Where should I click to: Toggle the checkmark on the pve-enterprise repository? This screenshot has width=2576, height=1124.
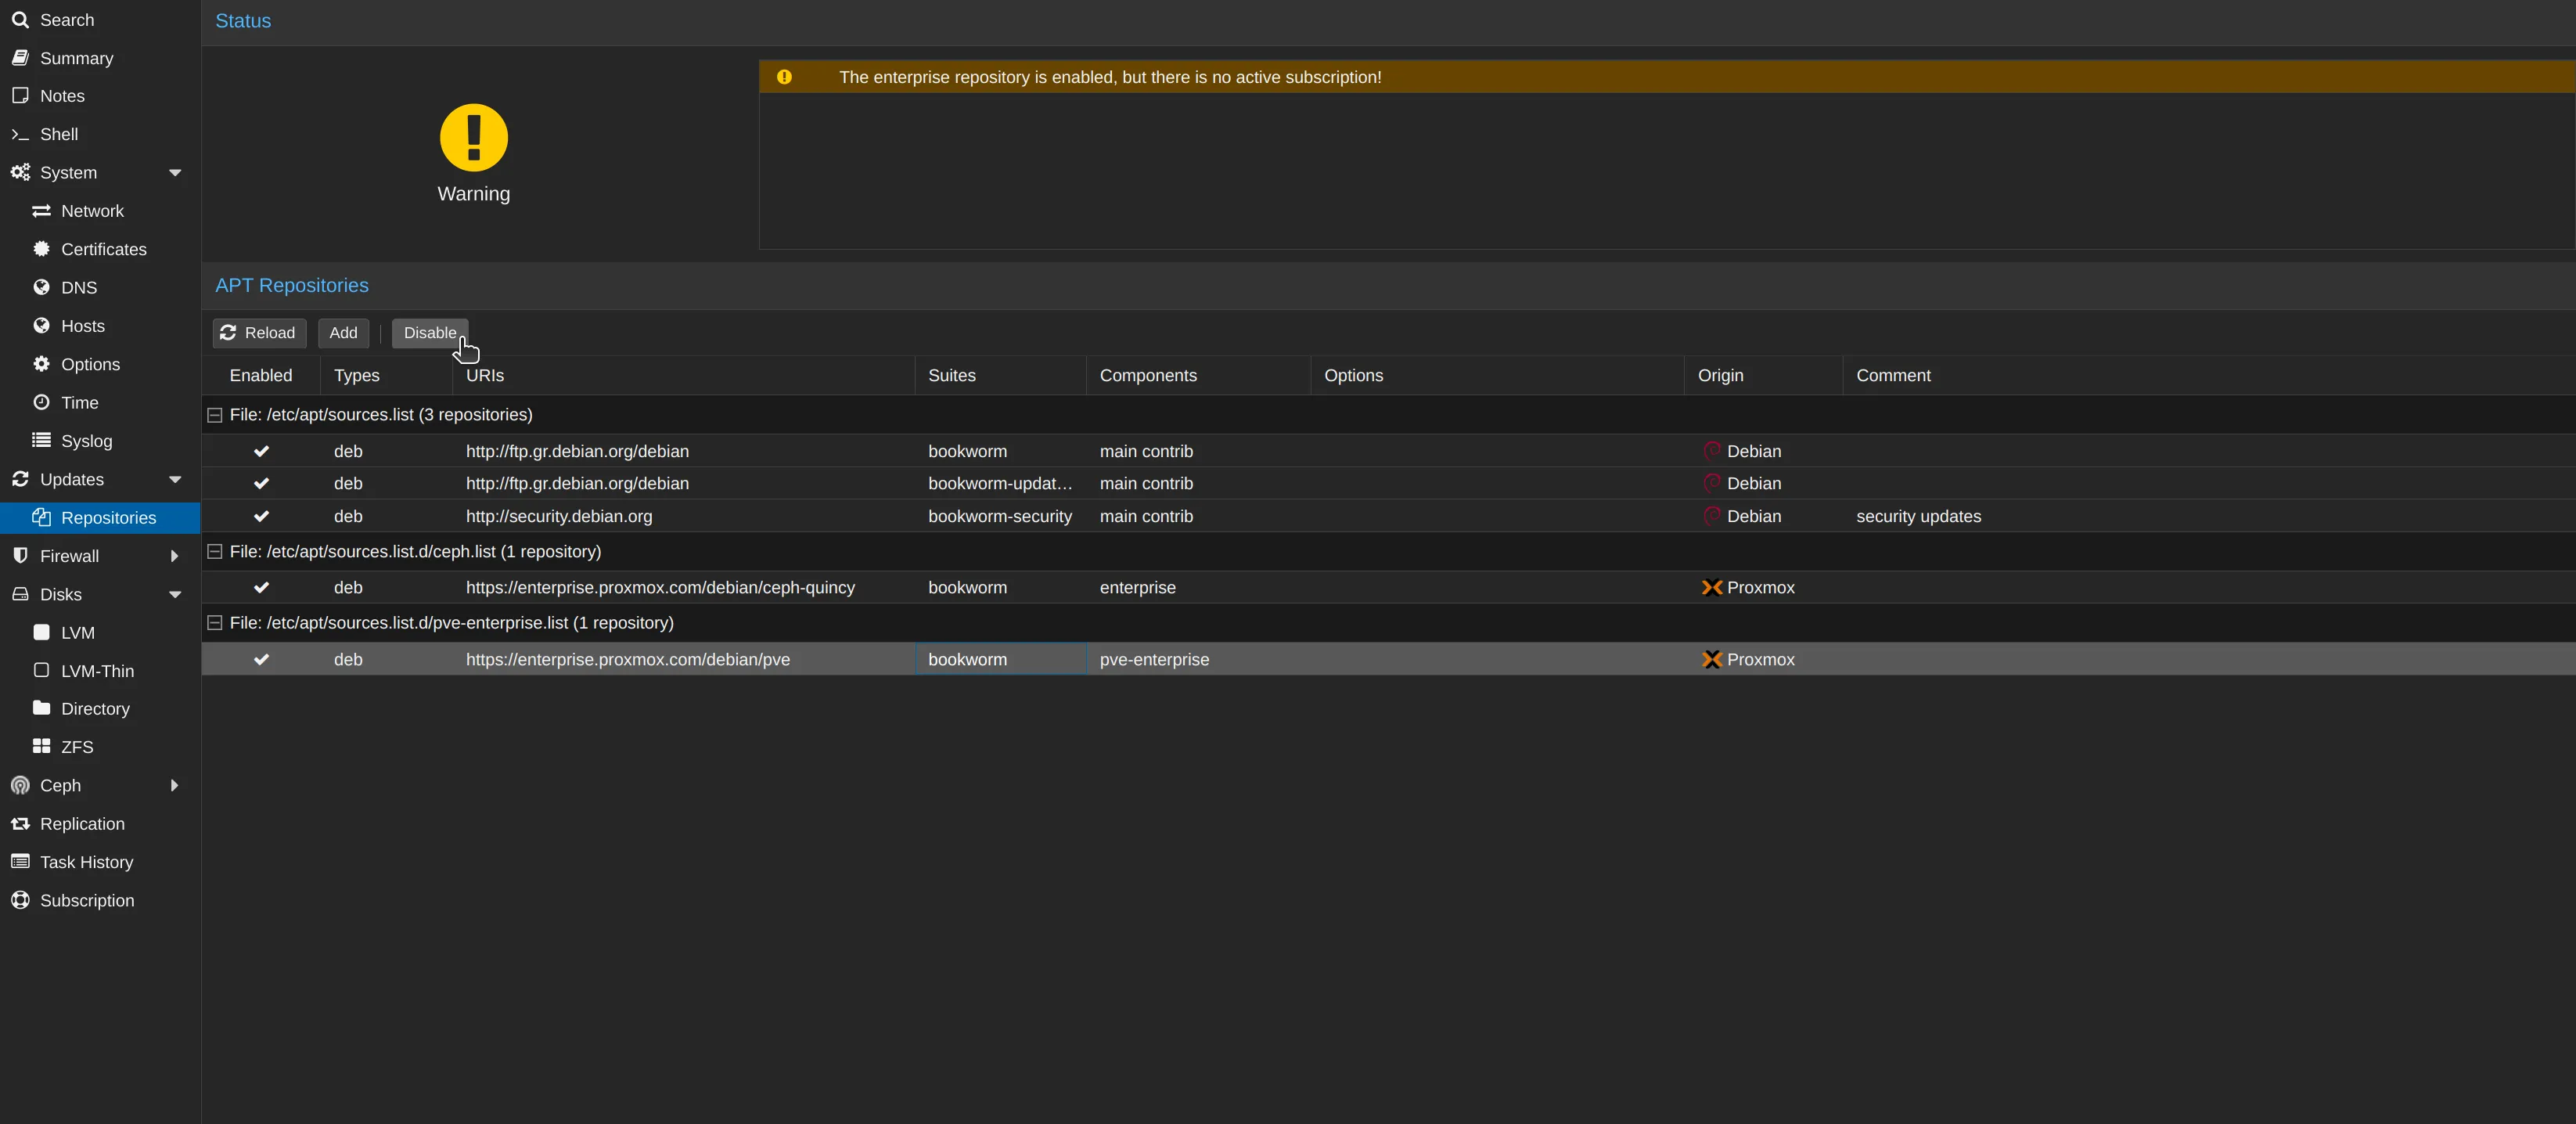[261, 659]
